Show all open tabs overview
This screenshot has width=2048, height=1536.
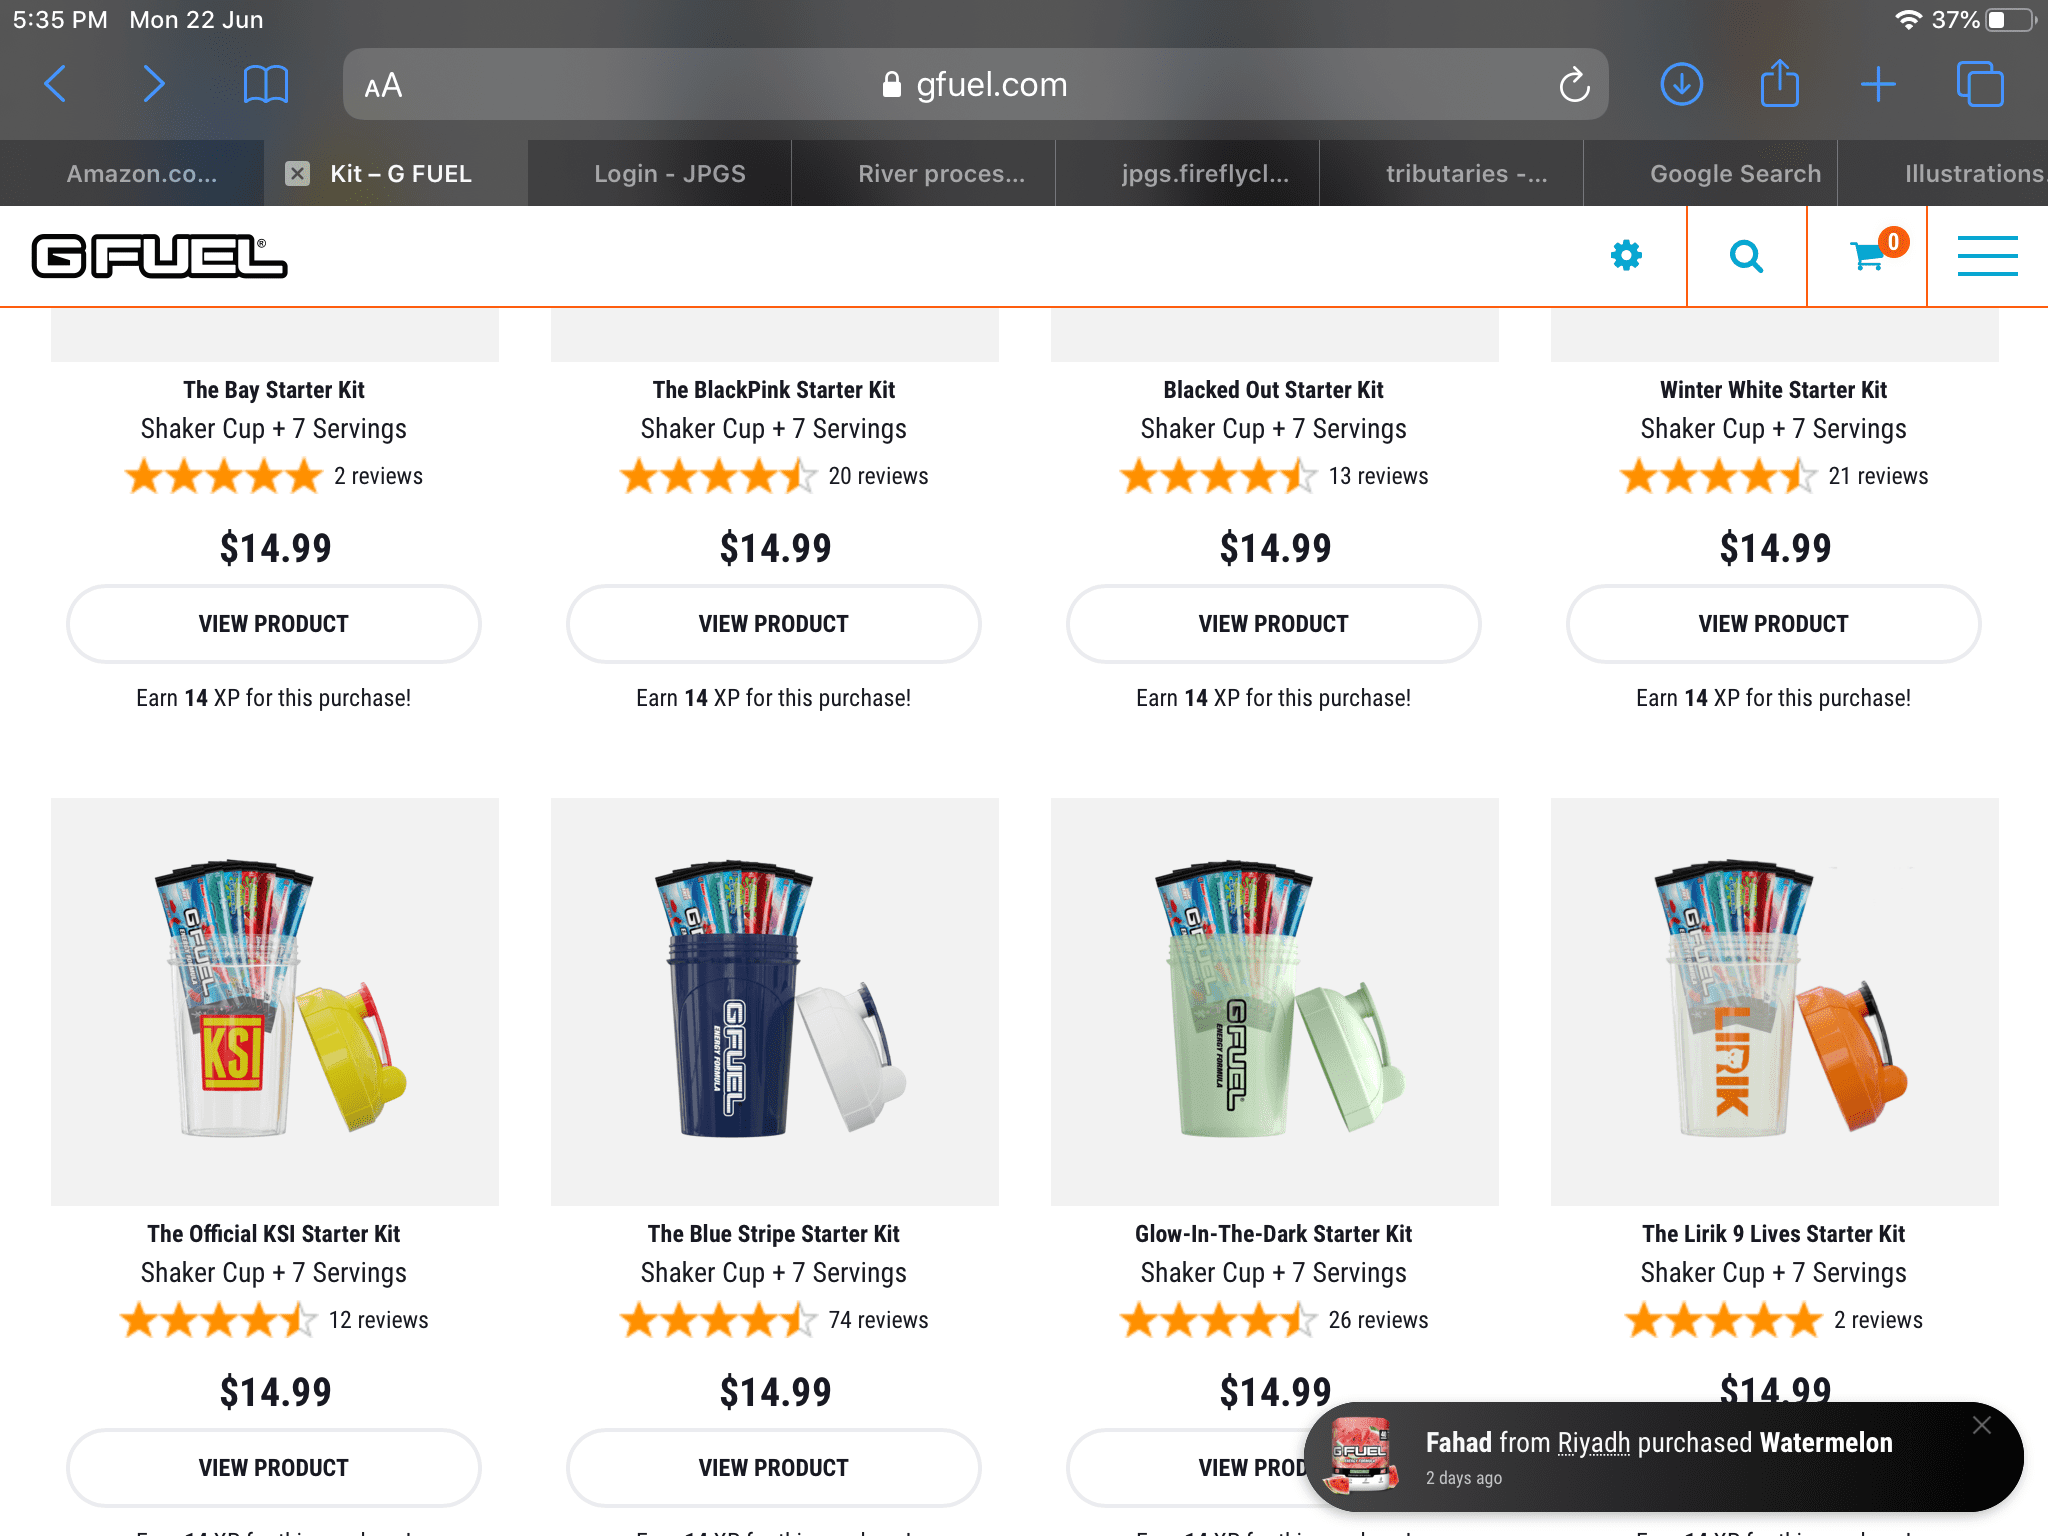coord(1980,84)
